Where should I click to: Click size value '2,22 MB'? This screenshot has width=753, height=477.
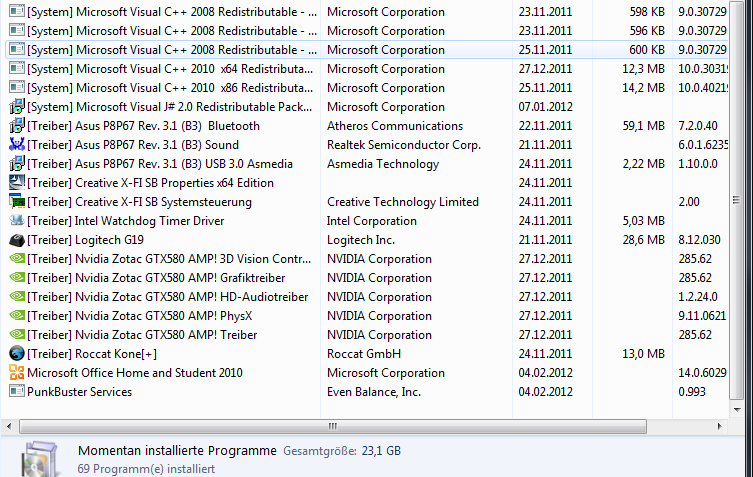tap(644, 164)
